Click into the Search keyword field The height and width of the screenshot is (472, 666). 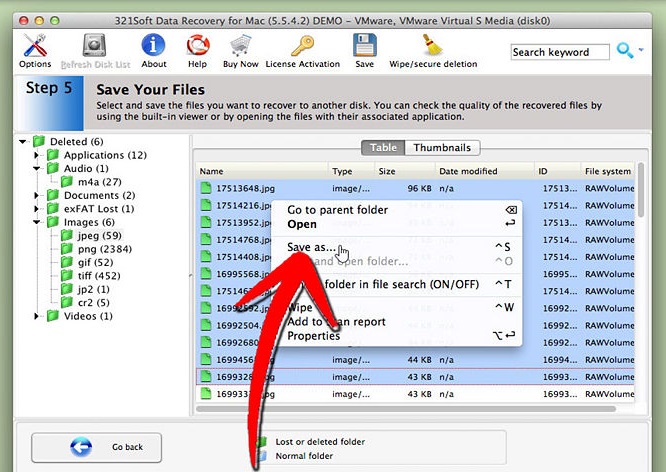(x=560, y=52)
